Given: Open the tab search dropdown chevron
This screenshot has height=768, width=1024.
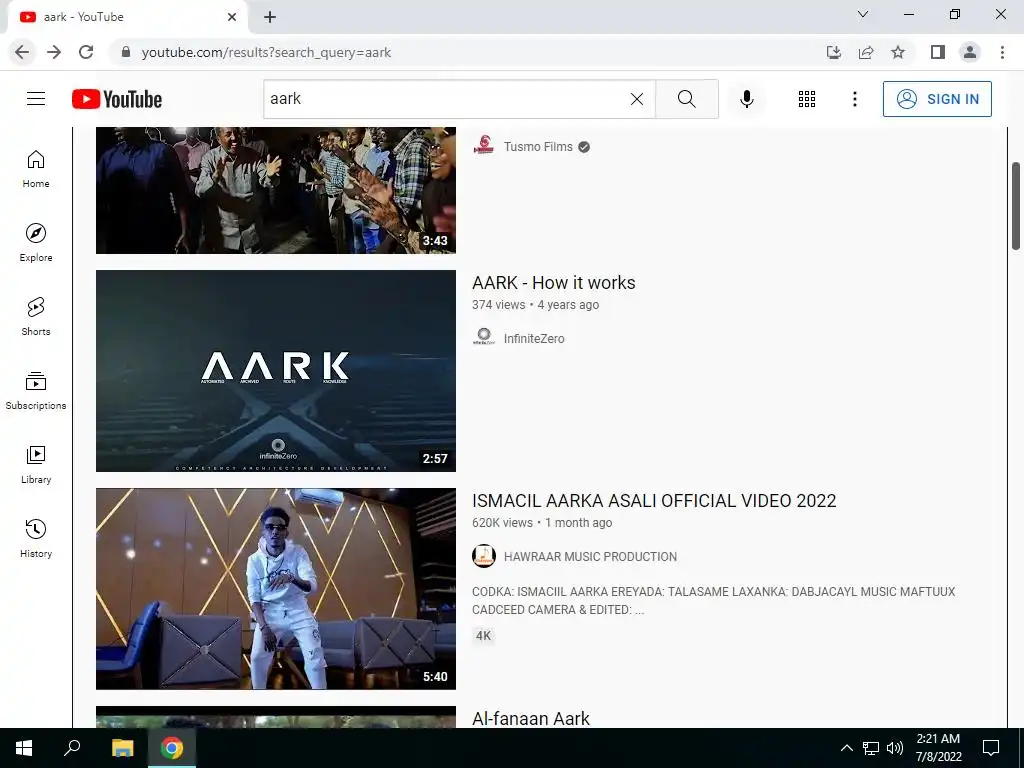Looking at the screenshot, I should 863,14.
